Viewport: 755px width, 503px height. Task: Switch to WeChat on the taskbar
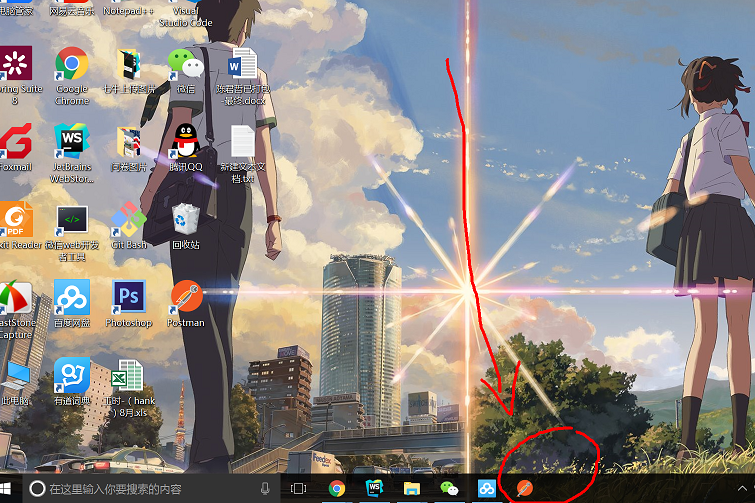click(449, 489)
